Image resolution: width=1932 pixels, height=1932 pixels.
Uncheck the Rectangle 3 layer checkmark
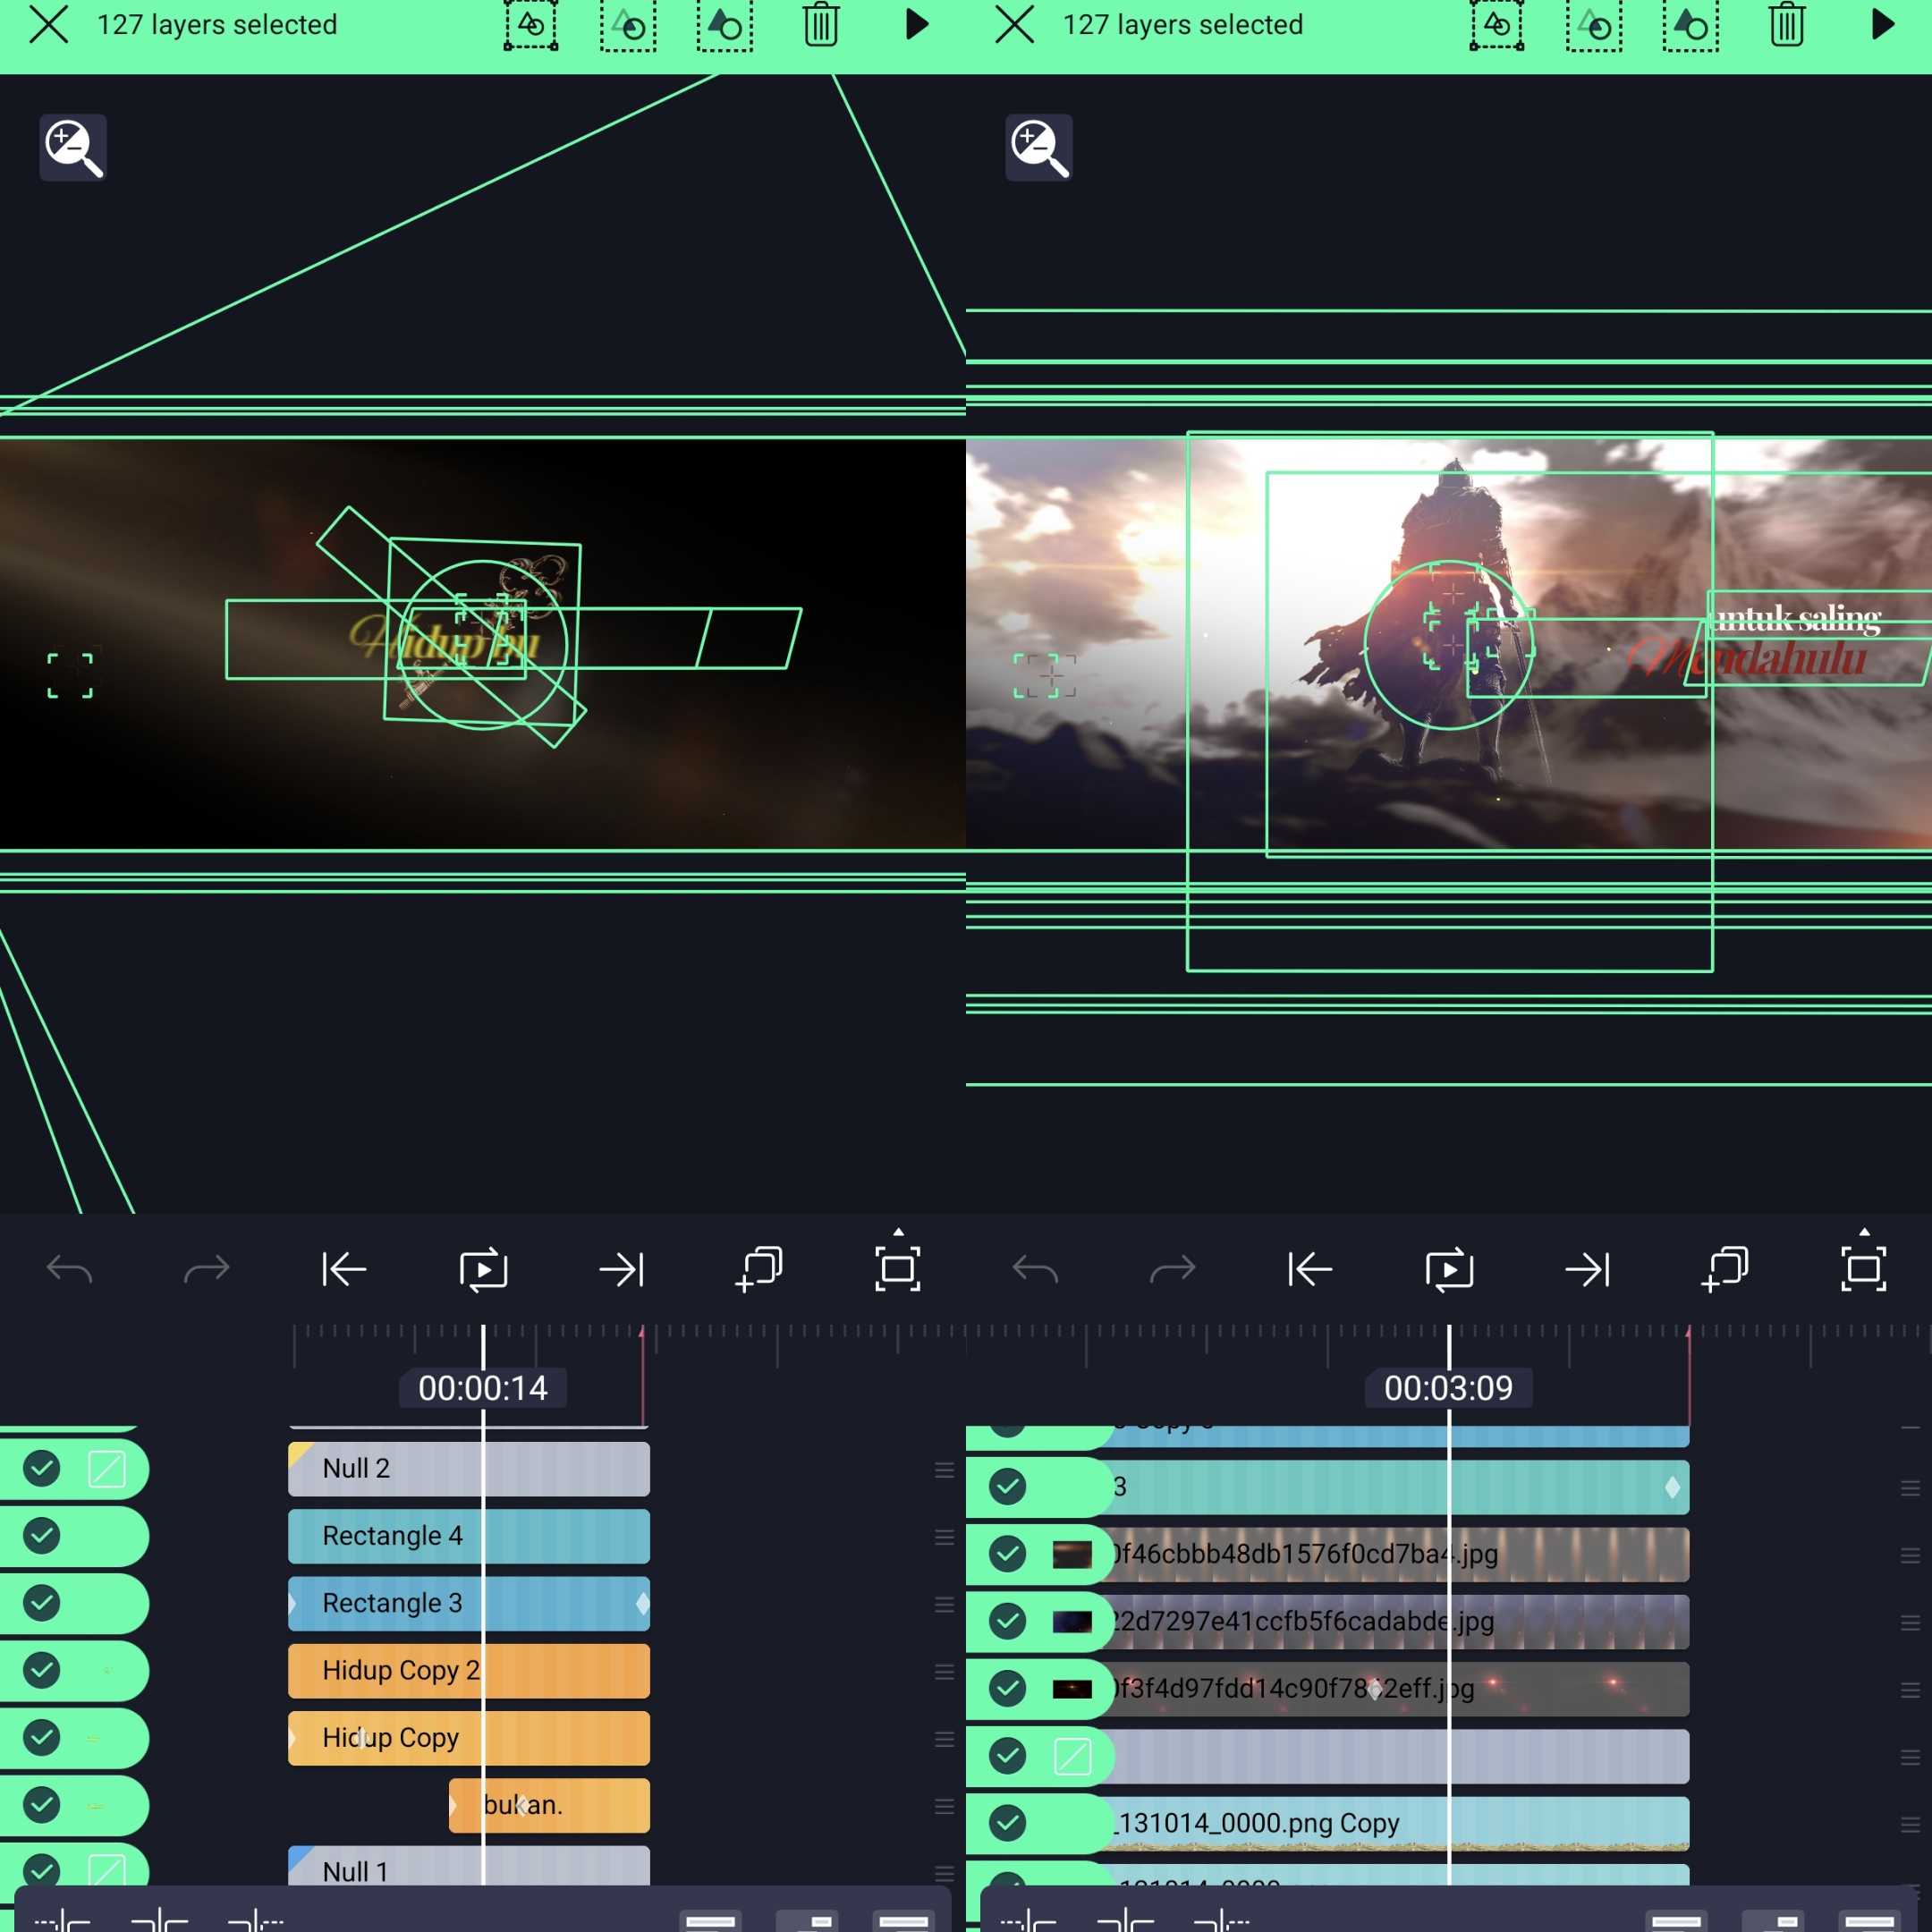[x=42, y=1603]
